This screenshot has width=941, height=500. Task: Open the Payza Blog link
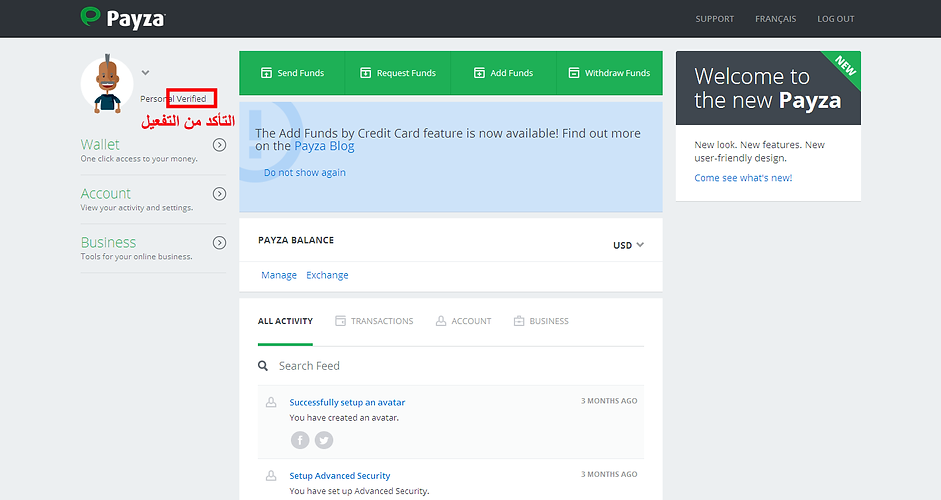click(324, 146)
